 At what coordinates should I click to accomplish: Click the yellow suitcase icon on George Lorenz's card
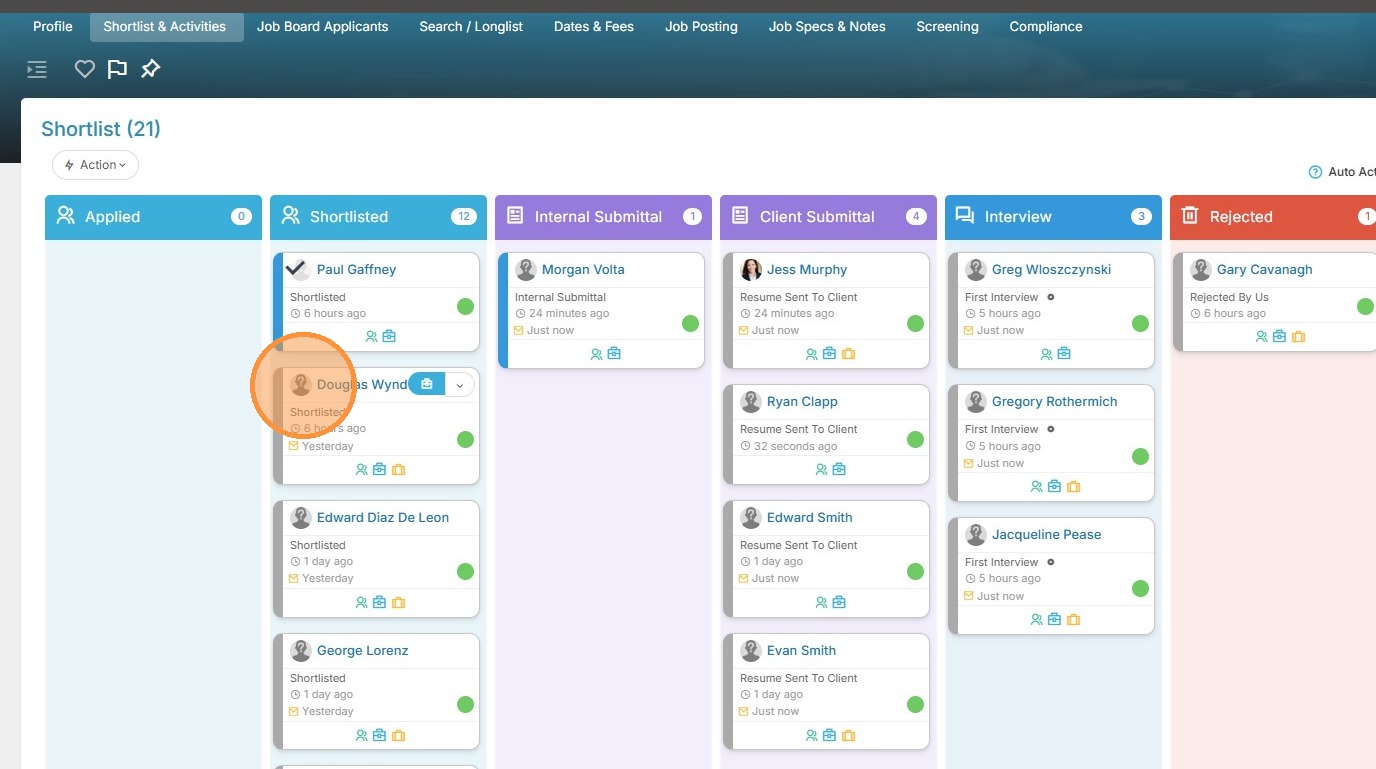click(x=398, y=736)
